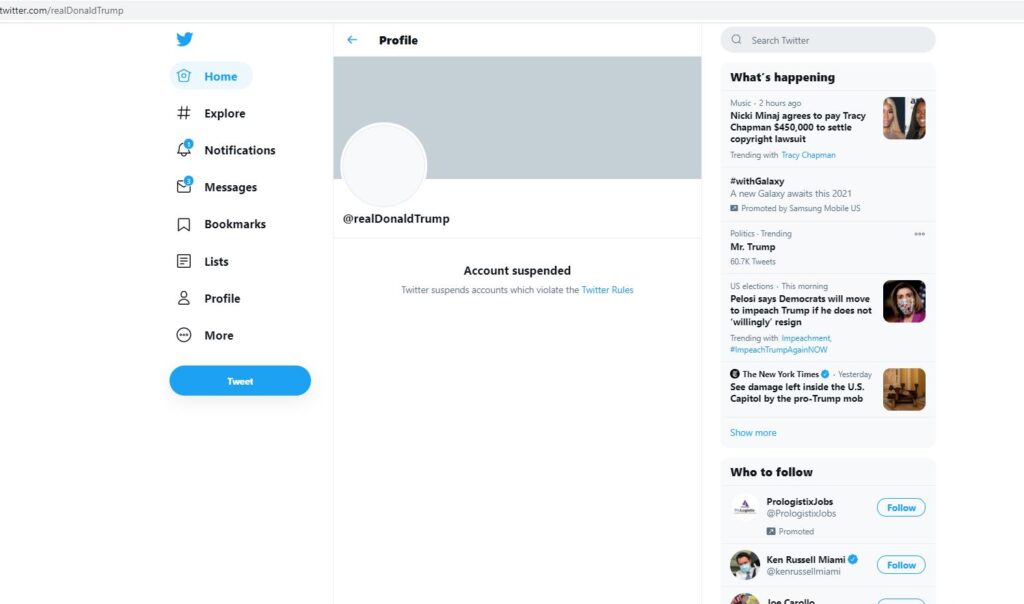Click the Who to follow heading
The height and width of the screenshot is (604, 1024).
pos(771,472)
